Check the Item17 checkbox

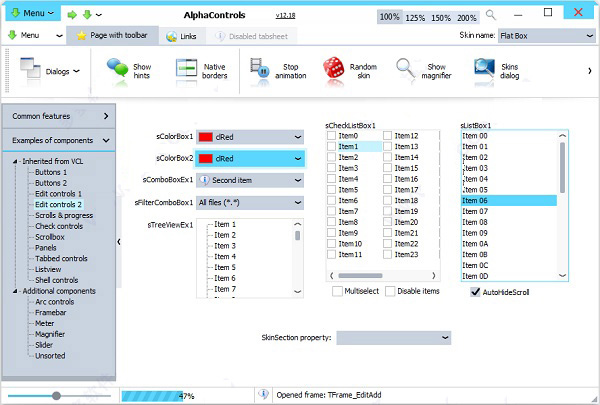tap(387, 189)
